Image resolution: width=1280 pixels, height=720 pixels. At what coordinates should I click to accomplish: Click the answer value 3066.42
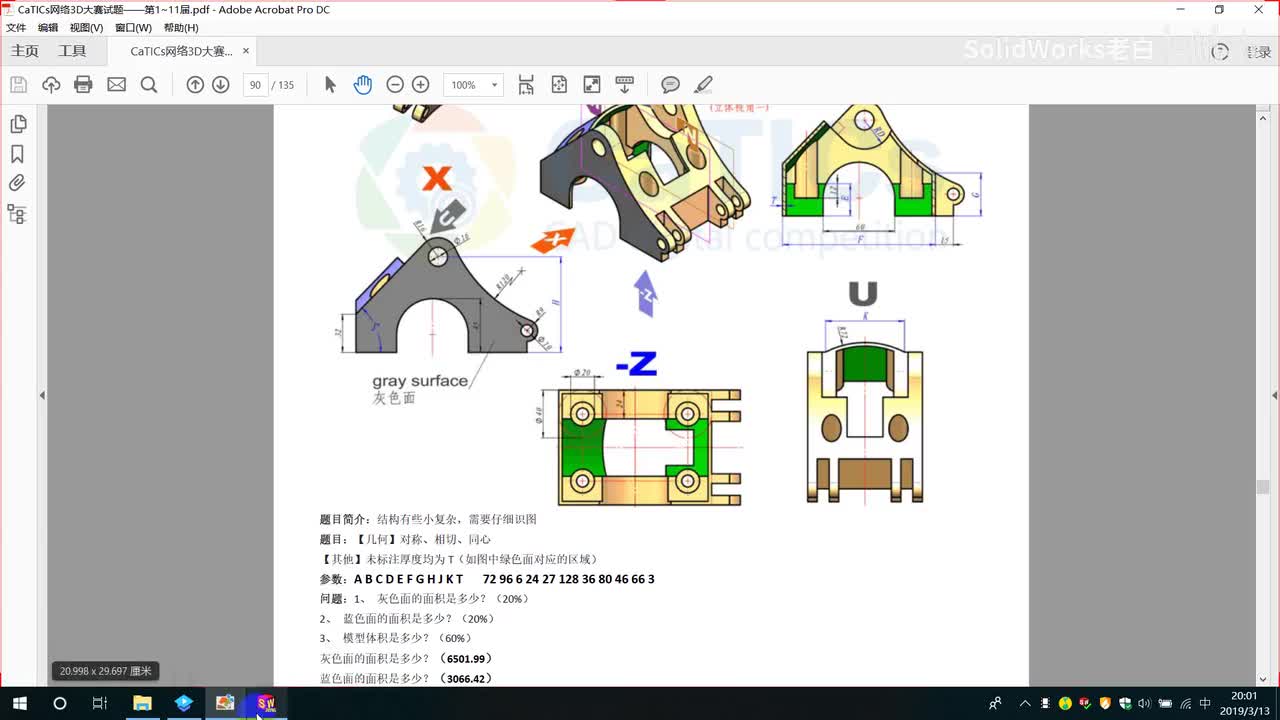[465, 678]
